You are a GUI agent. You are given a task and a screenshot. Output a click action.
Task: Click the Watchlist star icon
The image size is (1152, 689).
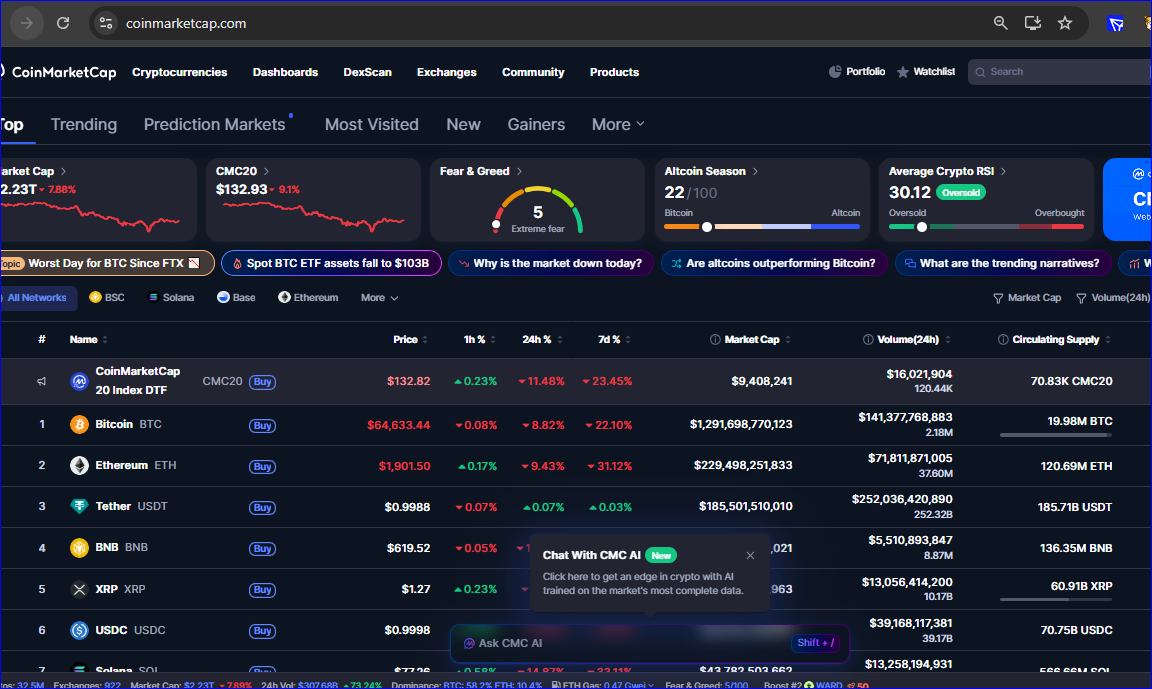click(903, 72)
